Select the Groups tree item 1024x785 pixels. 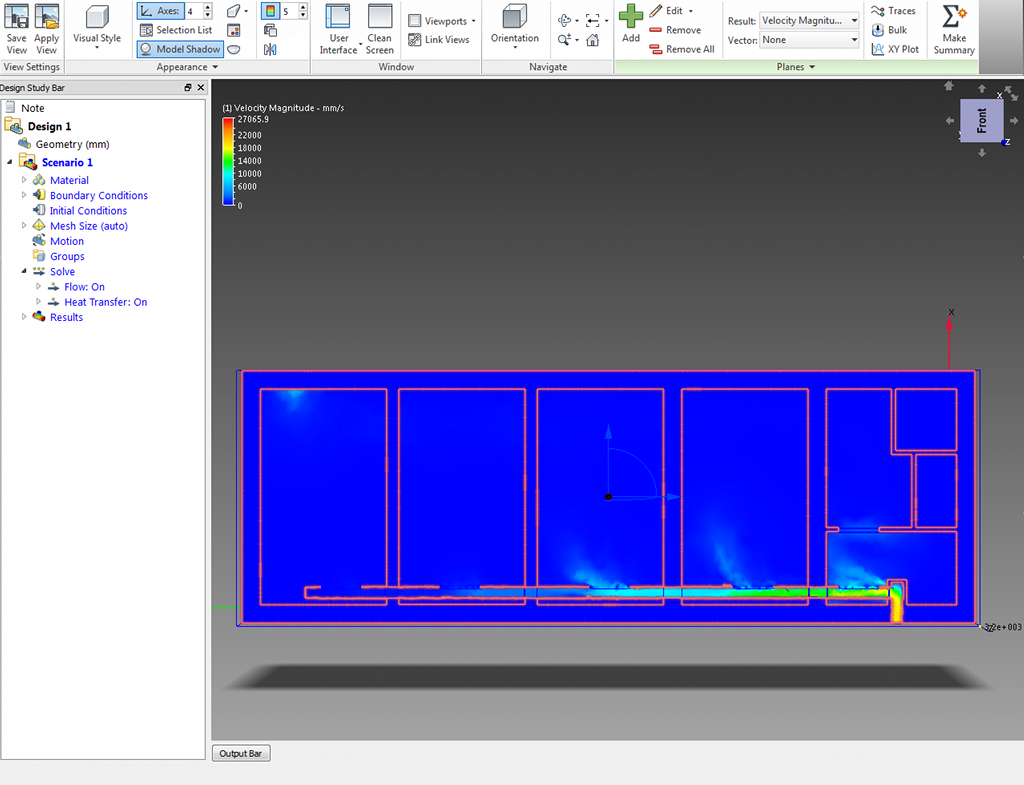pos(67,256)
